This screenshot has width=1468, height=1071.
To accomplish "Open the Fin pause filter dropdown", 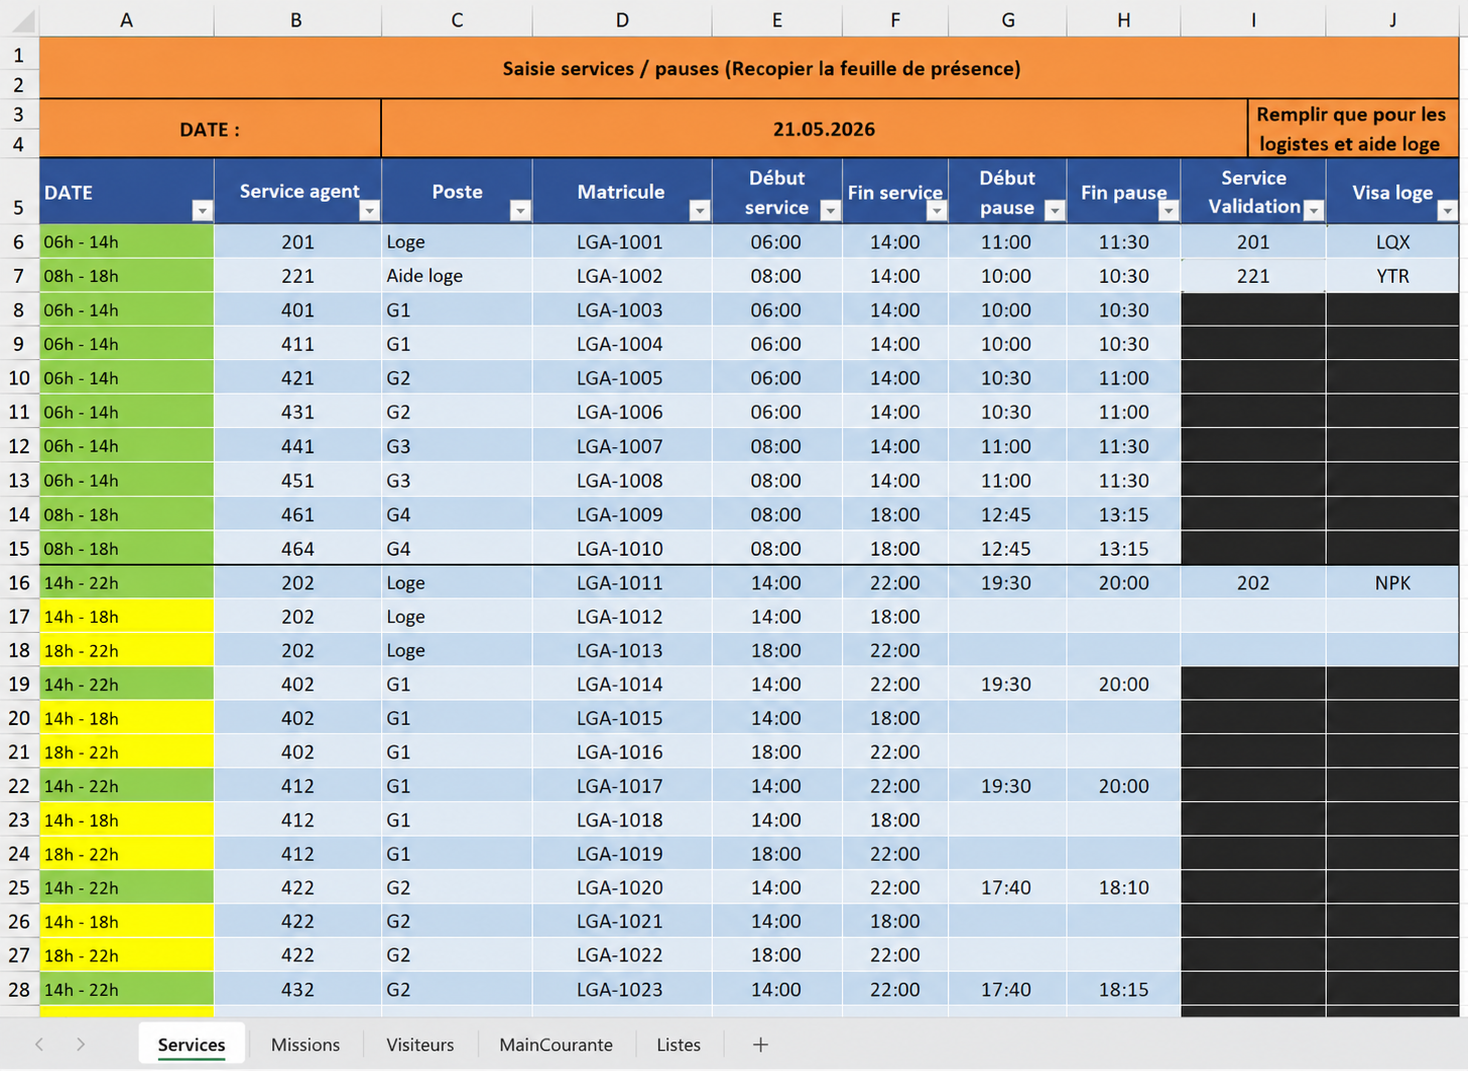I will click(1168, 210).
